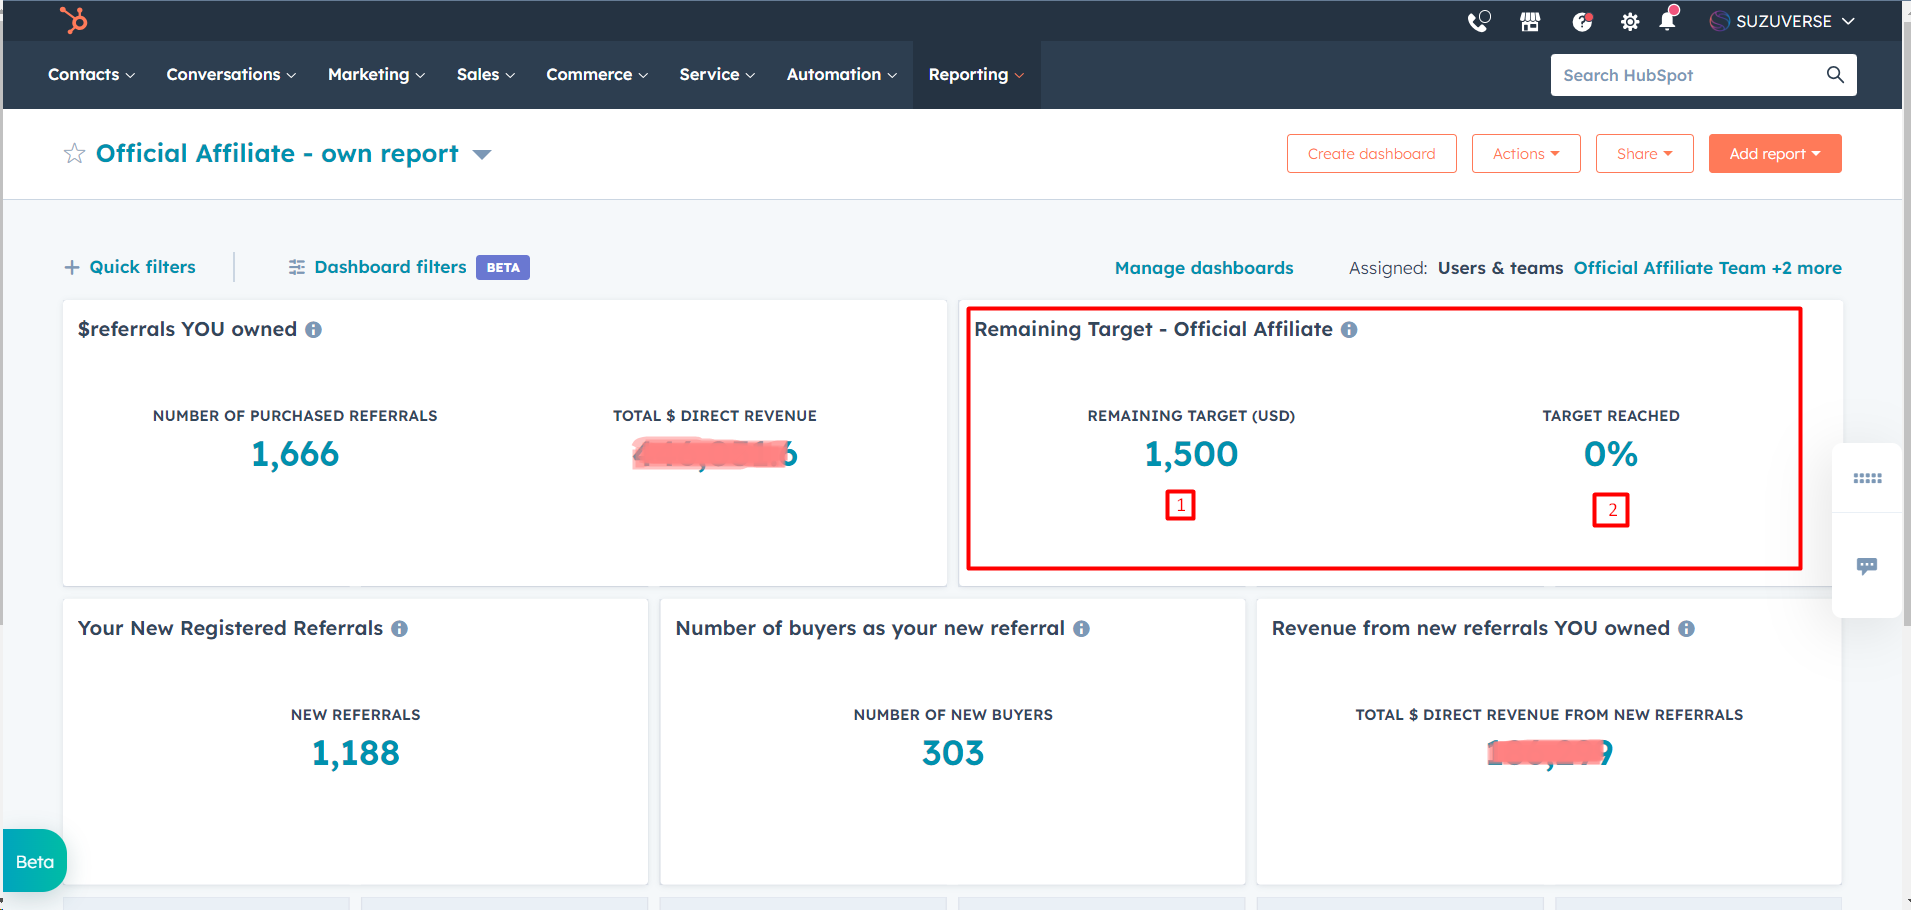Open the calling phone icon
Image resolution: width=1911 pixels, height=910 pixels.
pyautogui.click(x=1478, y=21)
